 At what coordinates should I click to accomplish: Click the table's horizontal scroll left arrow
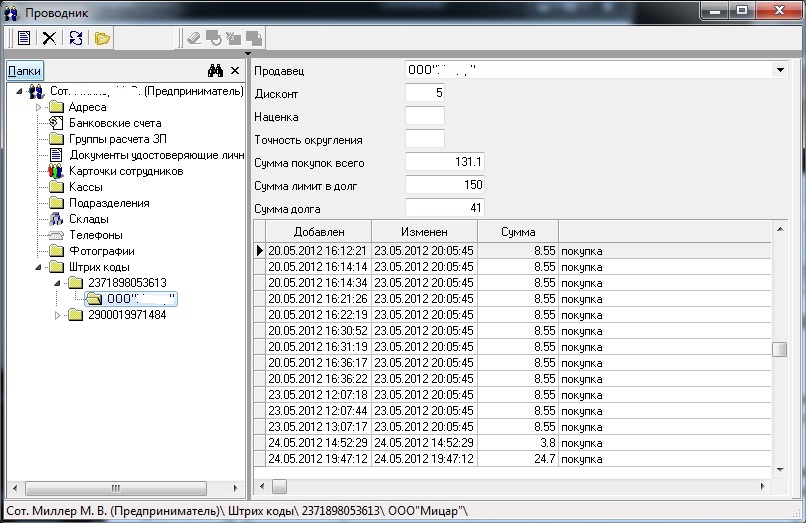pos(262,486)
